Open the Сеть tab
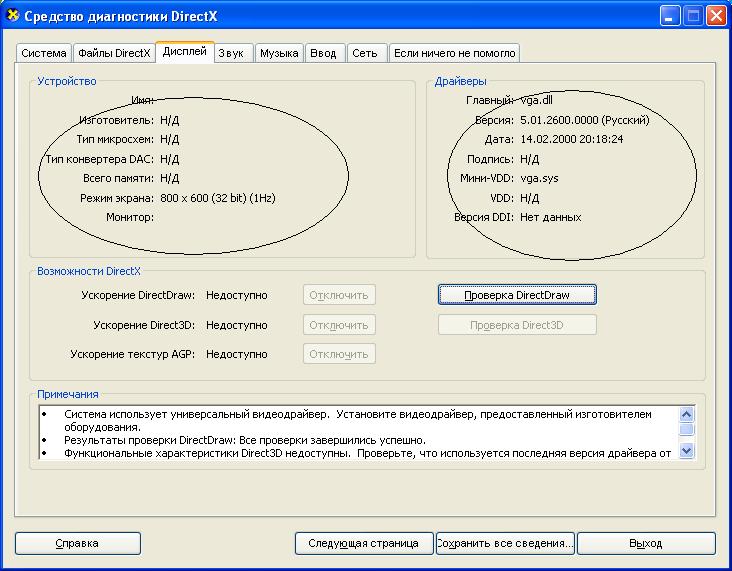This screenshot has height=571, width=732. coord(365,53)
